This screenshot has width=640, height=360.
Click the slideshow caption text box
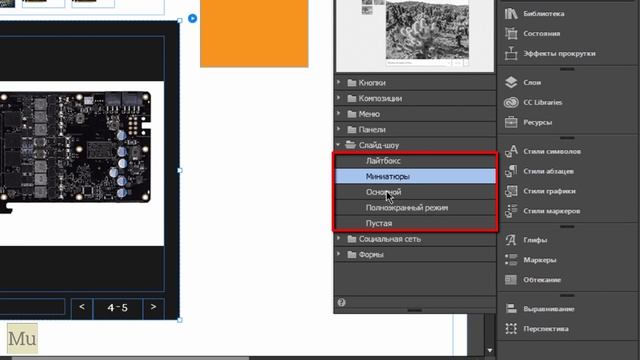(32, 307)
